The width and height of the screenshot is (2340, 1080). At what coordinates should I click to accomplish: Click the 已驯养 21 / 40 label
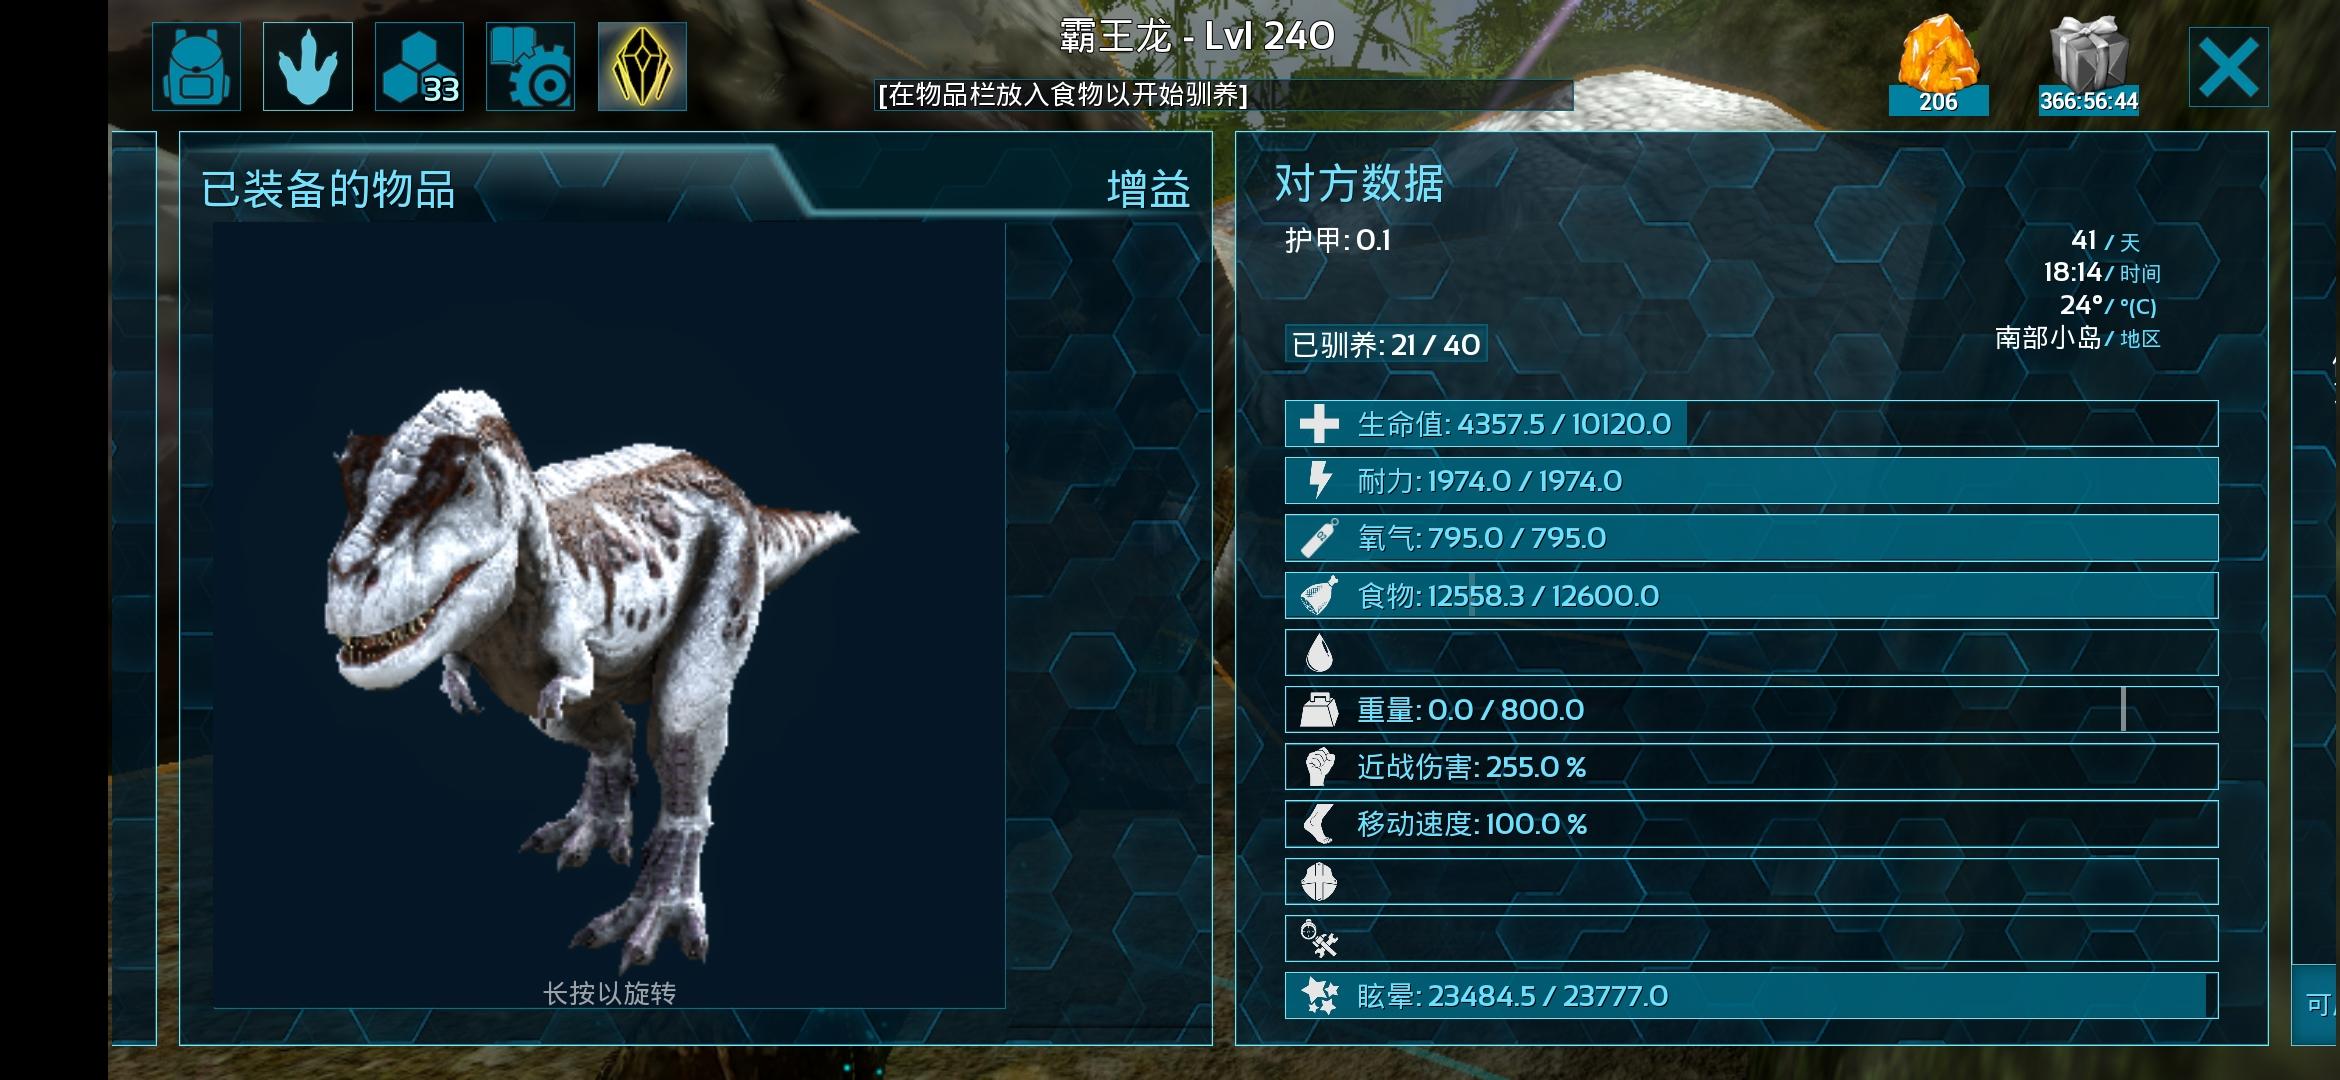tap(1386, 345)
